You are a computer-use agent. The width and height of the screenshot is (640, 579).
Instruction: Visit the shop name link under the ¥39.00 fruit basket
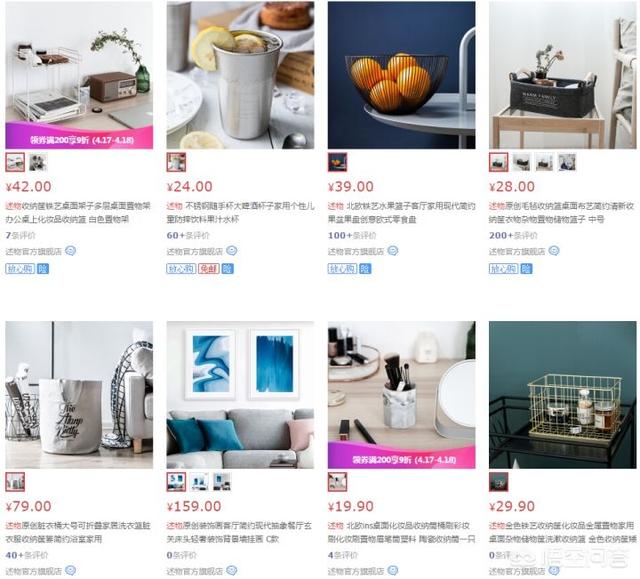(356, 251)
